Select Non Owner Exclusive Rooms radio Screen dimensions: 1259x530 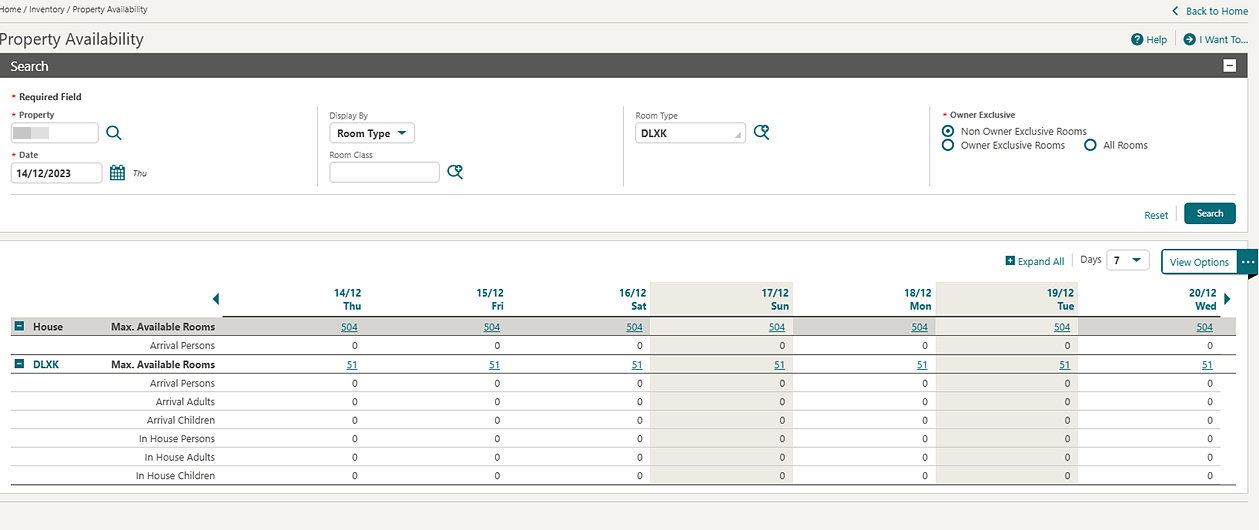948,131
